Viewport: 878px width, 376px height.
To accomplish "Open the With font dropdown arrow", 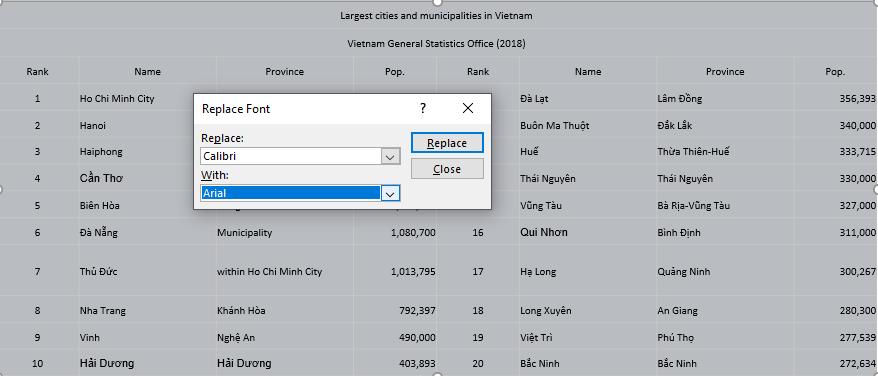I will tap(390, 193).
